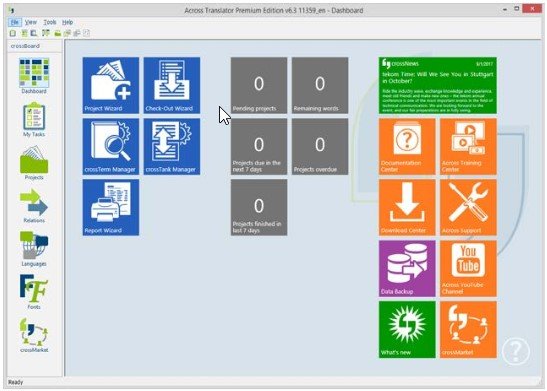
Task: Click the green folder icon in the toolbar
Action: tap(58, 33)
